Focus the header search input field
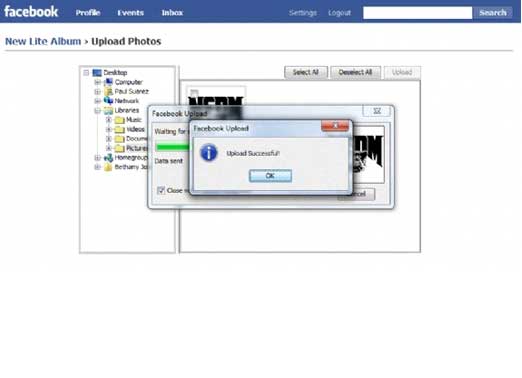Viewport: 522px width, 378px height. [417, 13]
